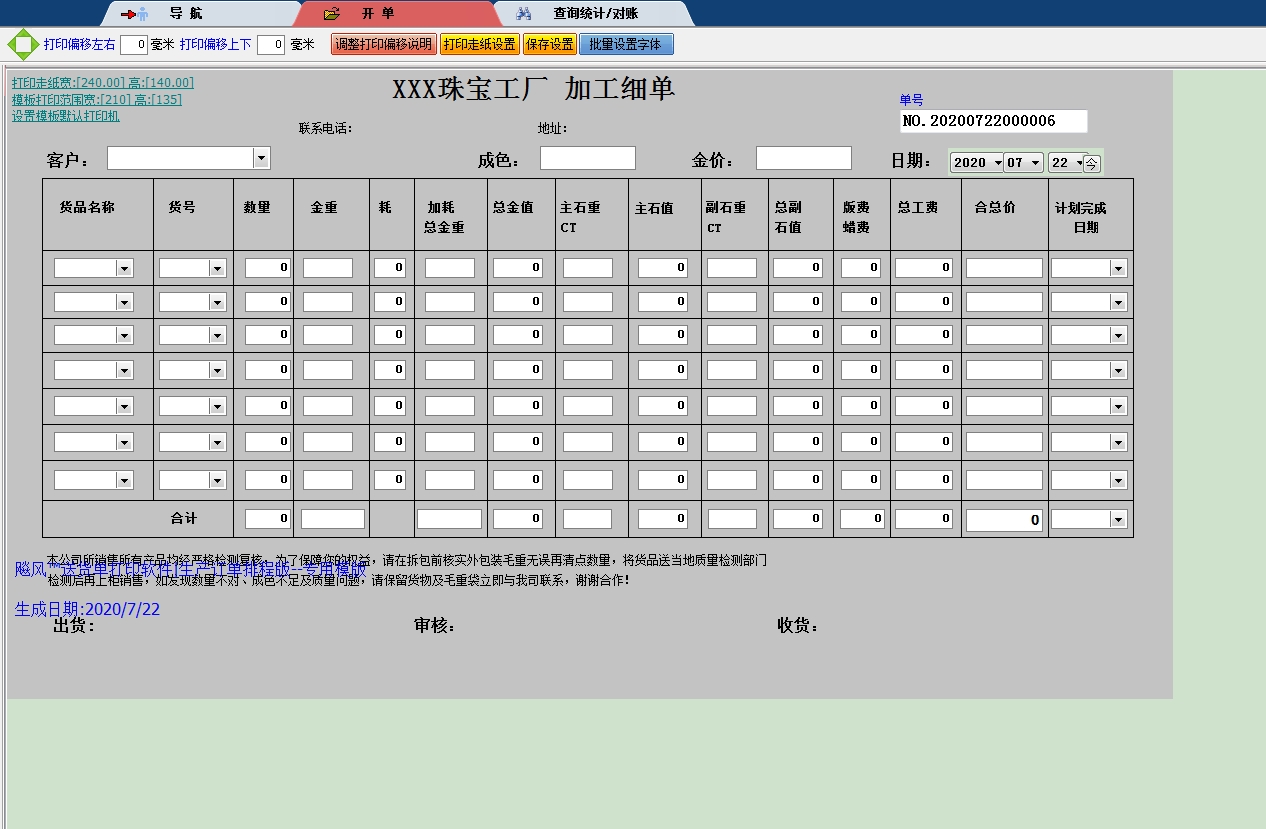Click the 打印走纸设置 button
The width and height of the screenshot is (1266, 829).
pos(480,45)
